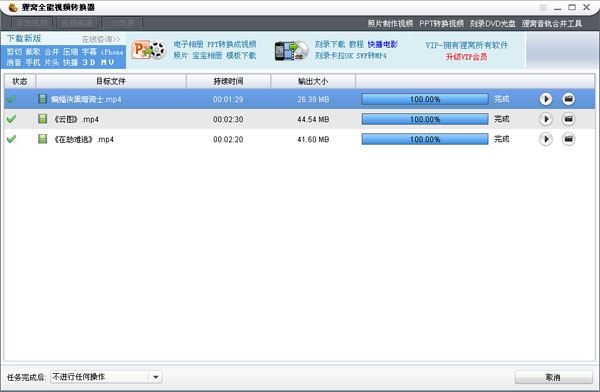Click the 目标文件 column header

click(x=111, y=81)
